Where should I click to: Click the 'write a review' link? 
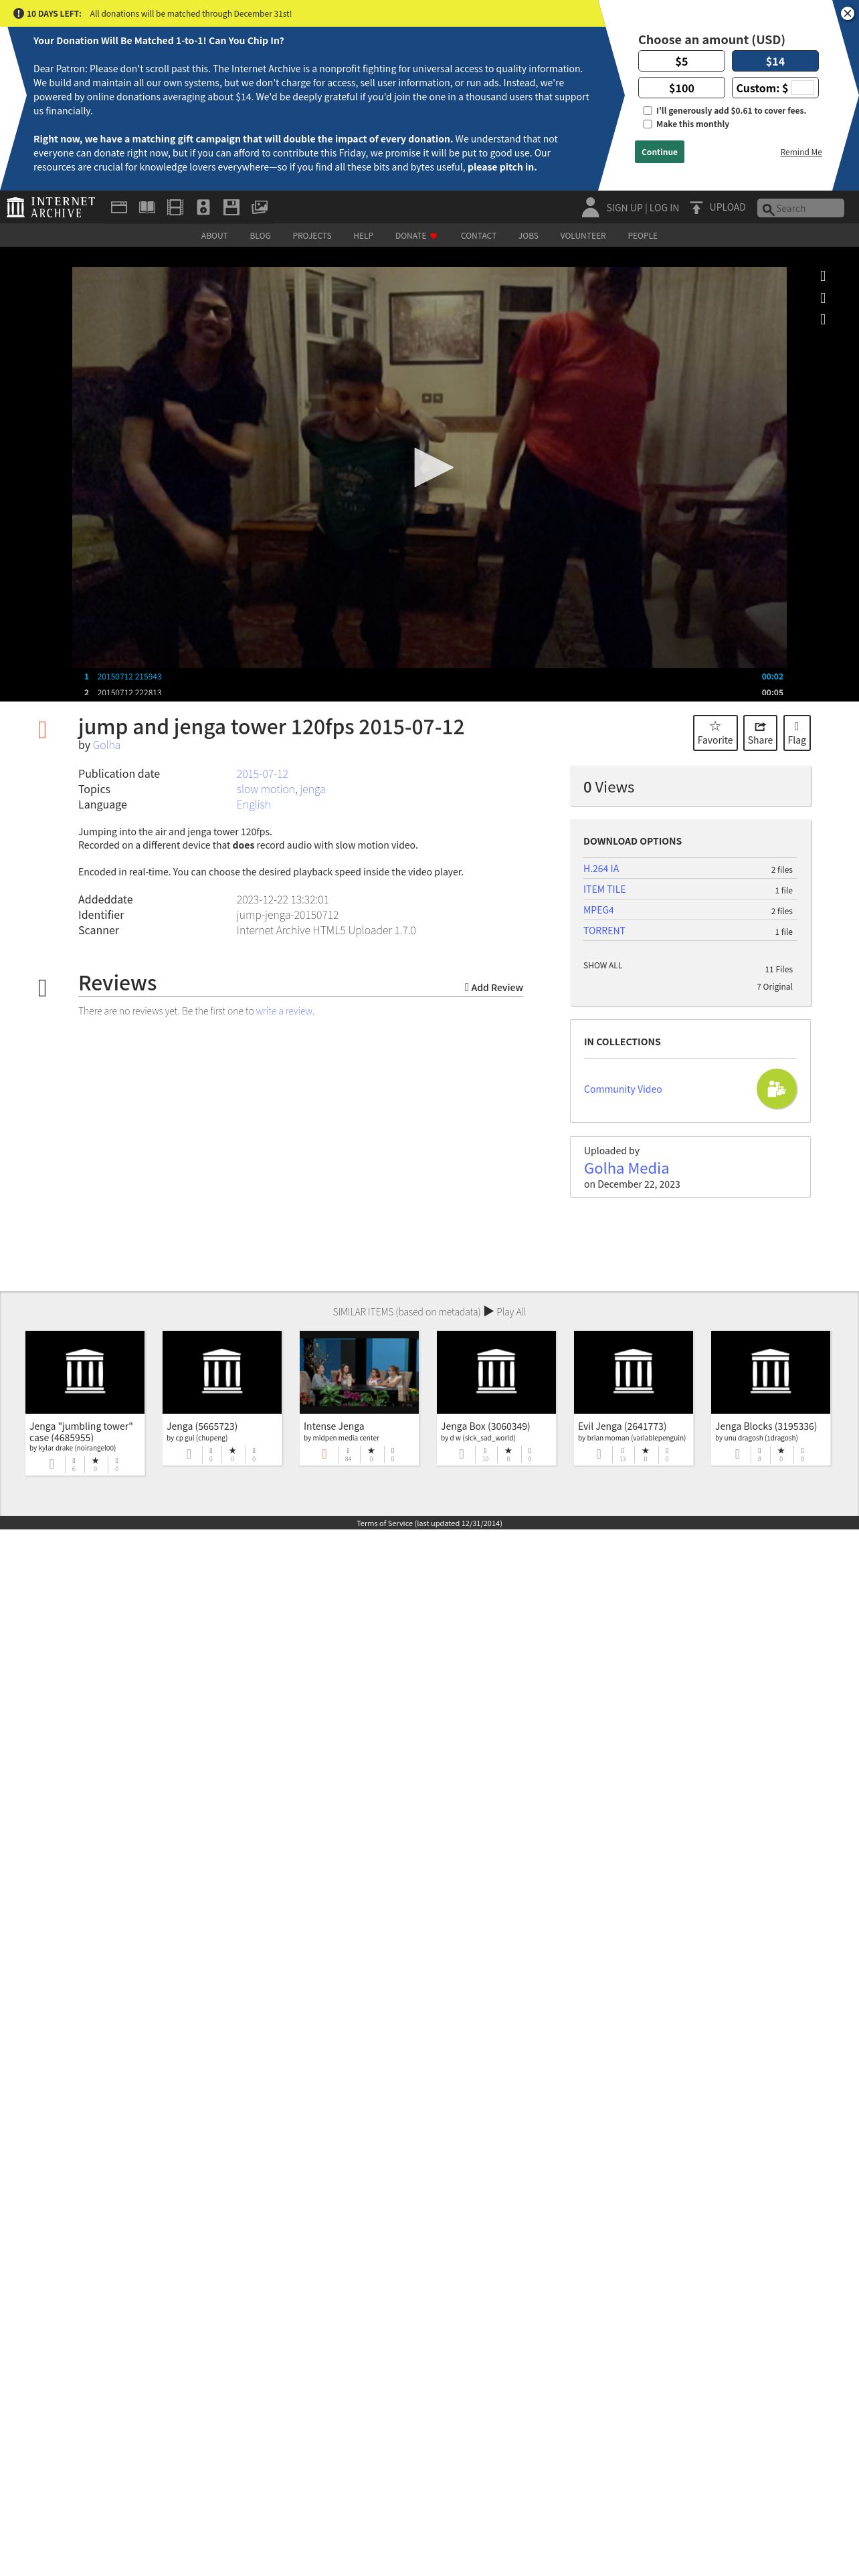coord(284,1011)
